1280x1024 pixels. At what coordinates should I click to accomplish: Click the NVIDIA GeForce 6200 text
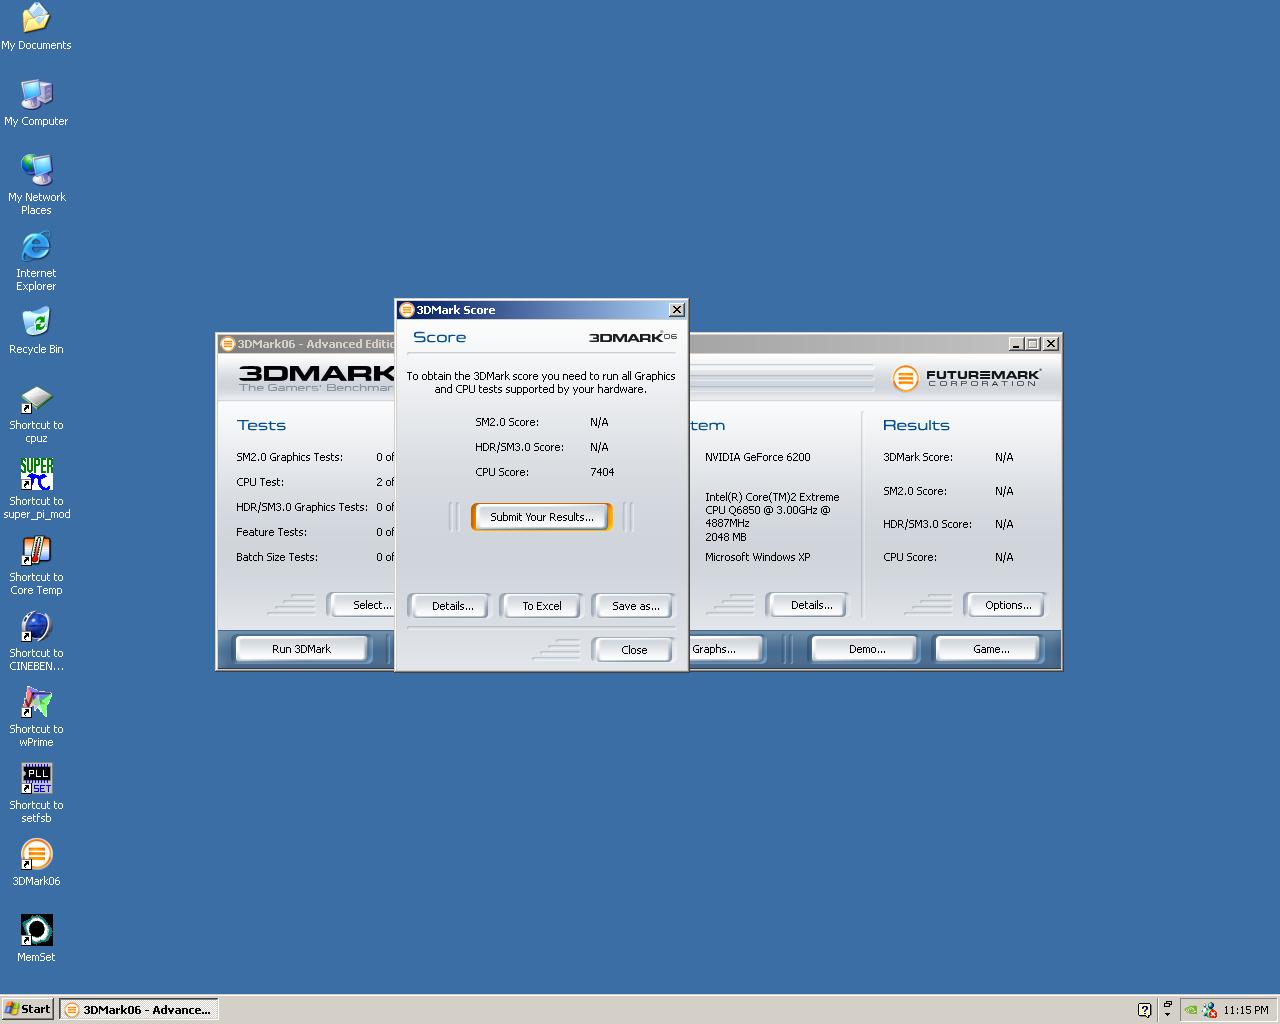point(757,457)
